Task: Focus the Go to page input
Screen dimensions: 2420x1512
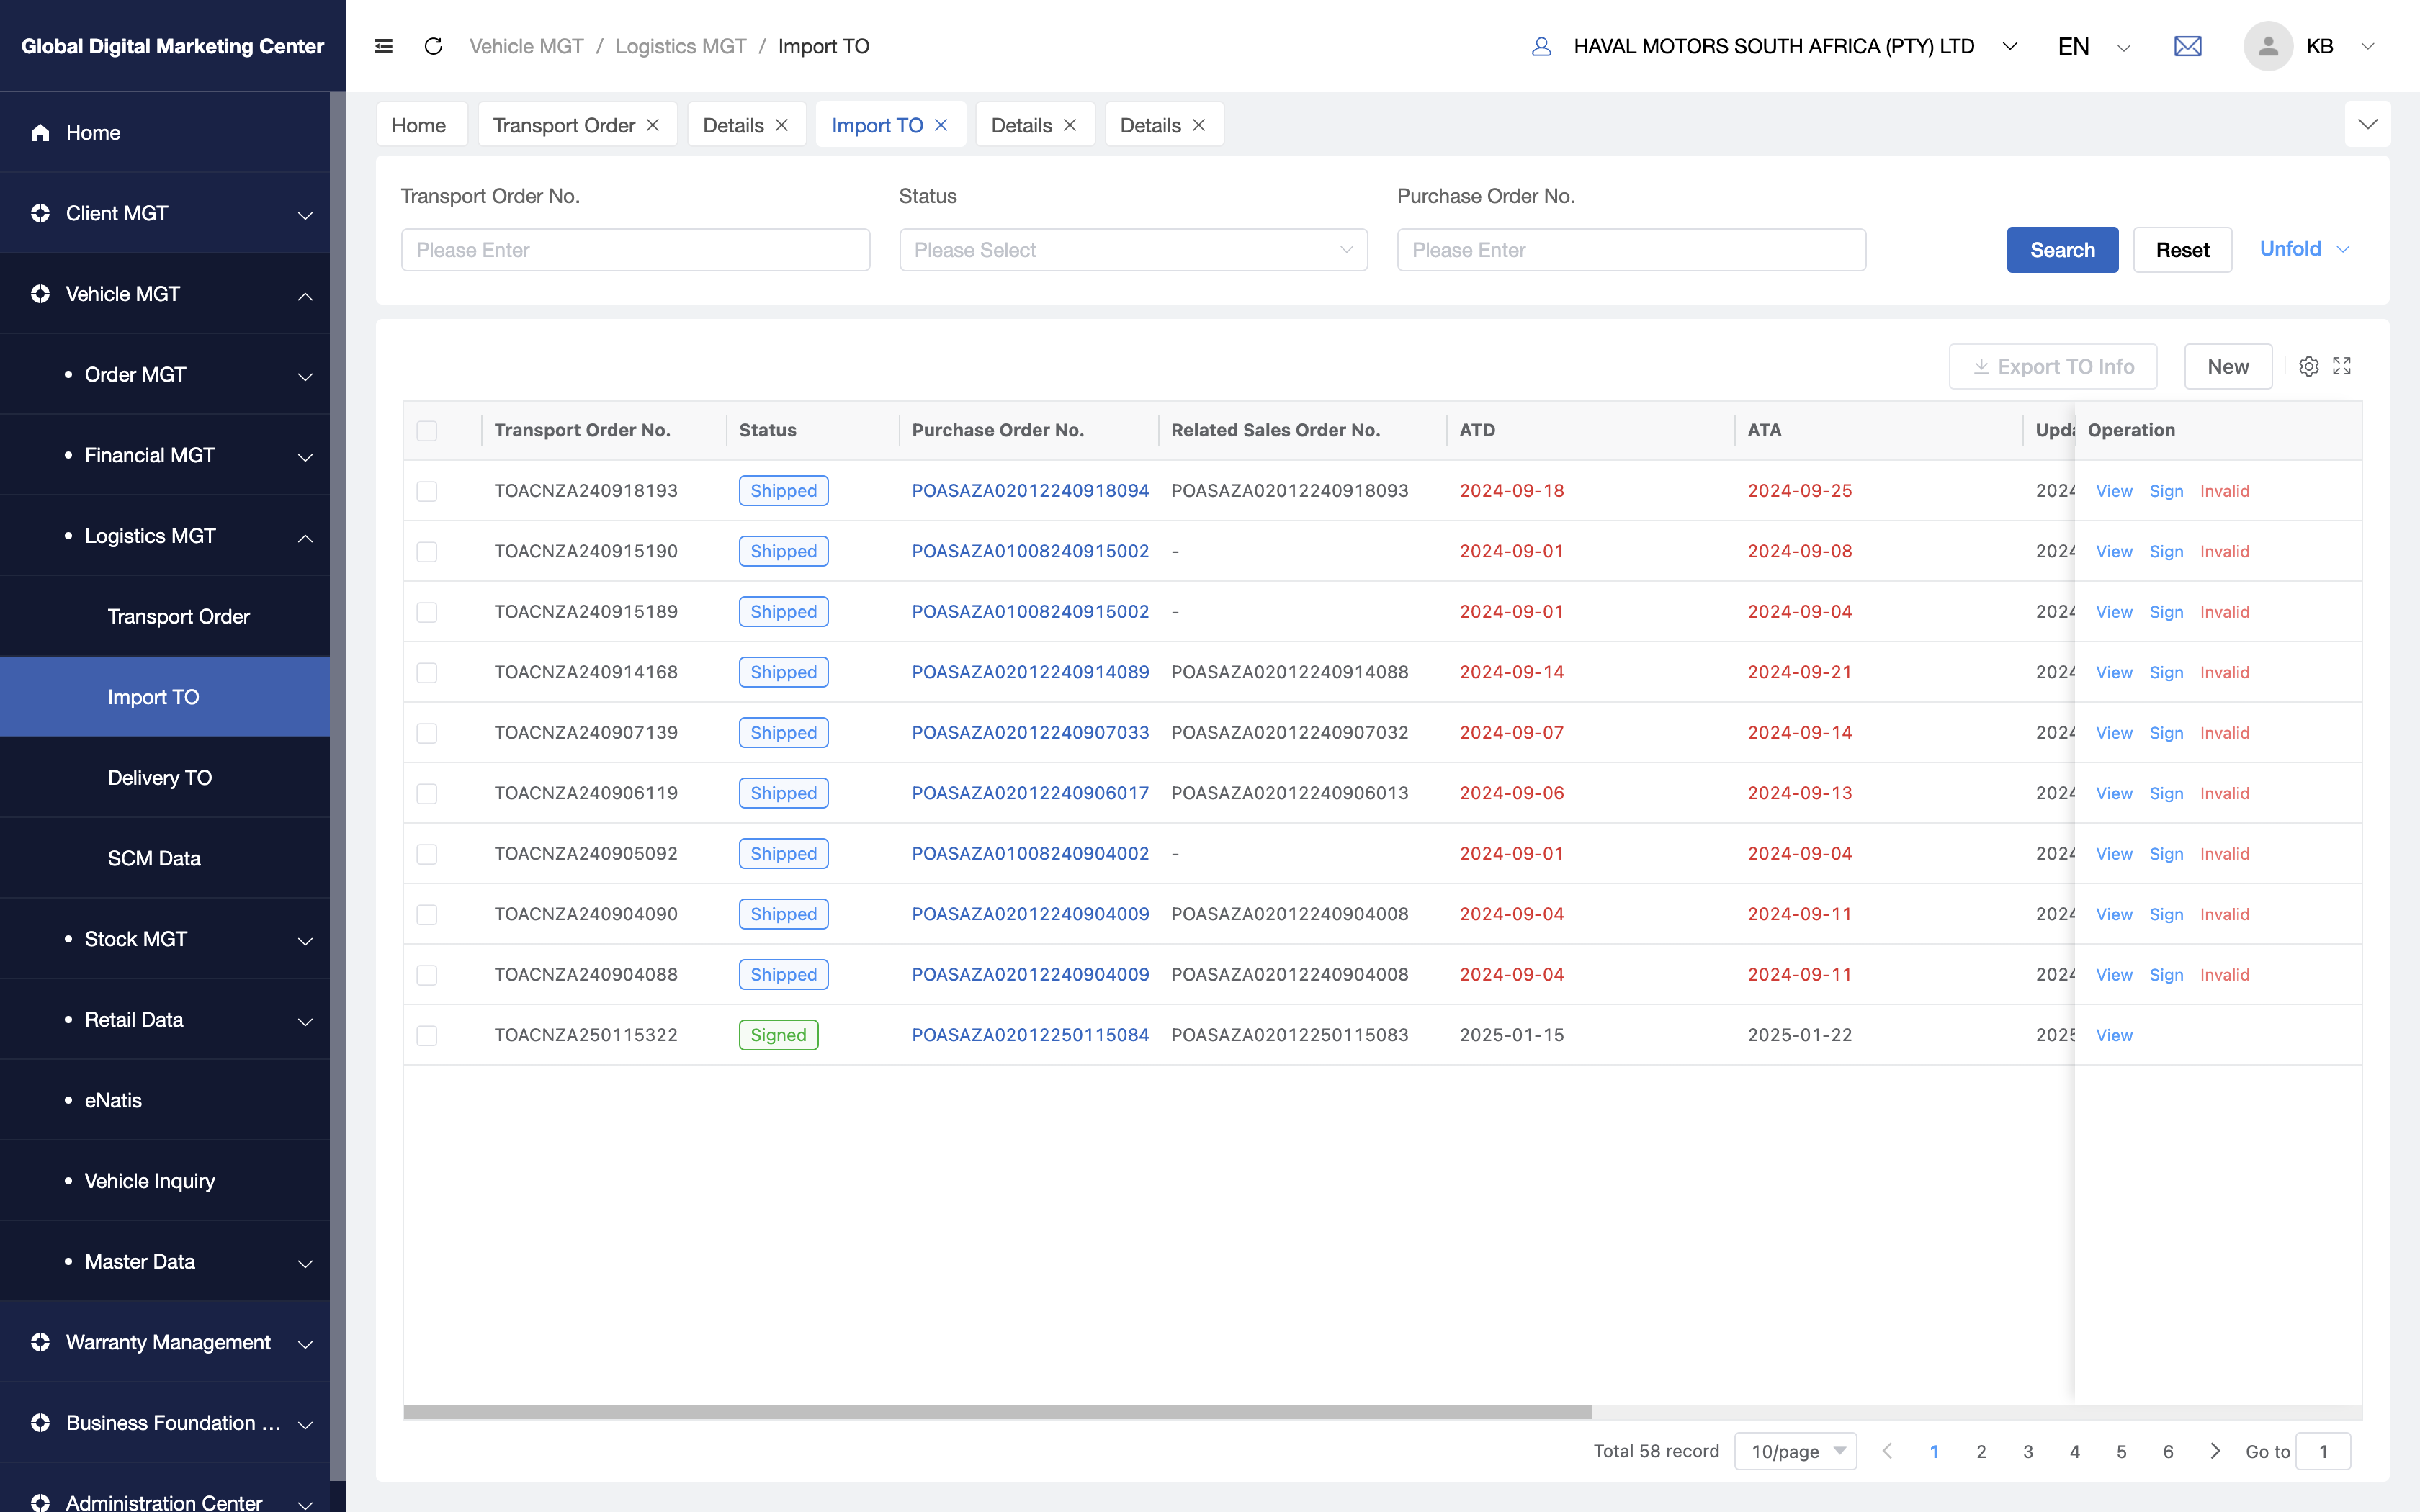Action: (x=2323, y=1451)
